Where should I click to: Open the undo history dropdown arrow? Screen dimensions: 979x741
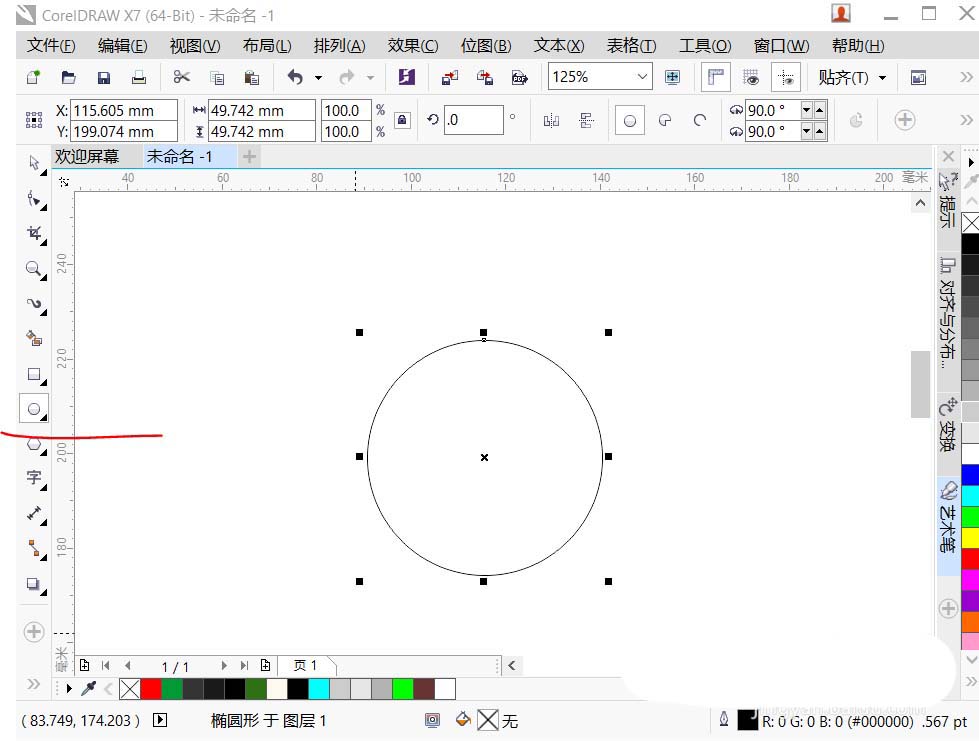click(x=318, y=77)
